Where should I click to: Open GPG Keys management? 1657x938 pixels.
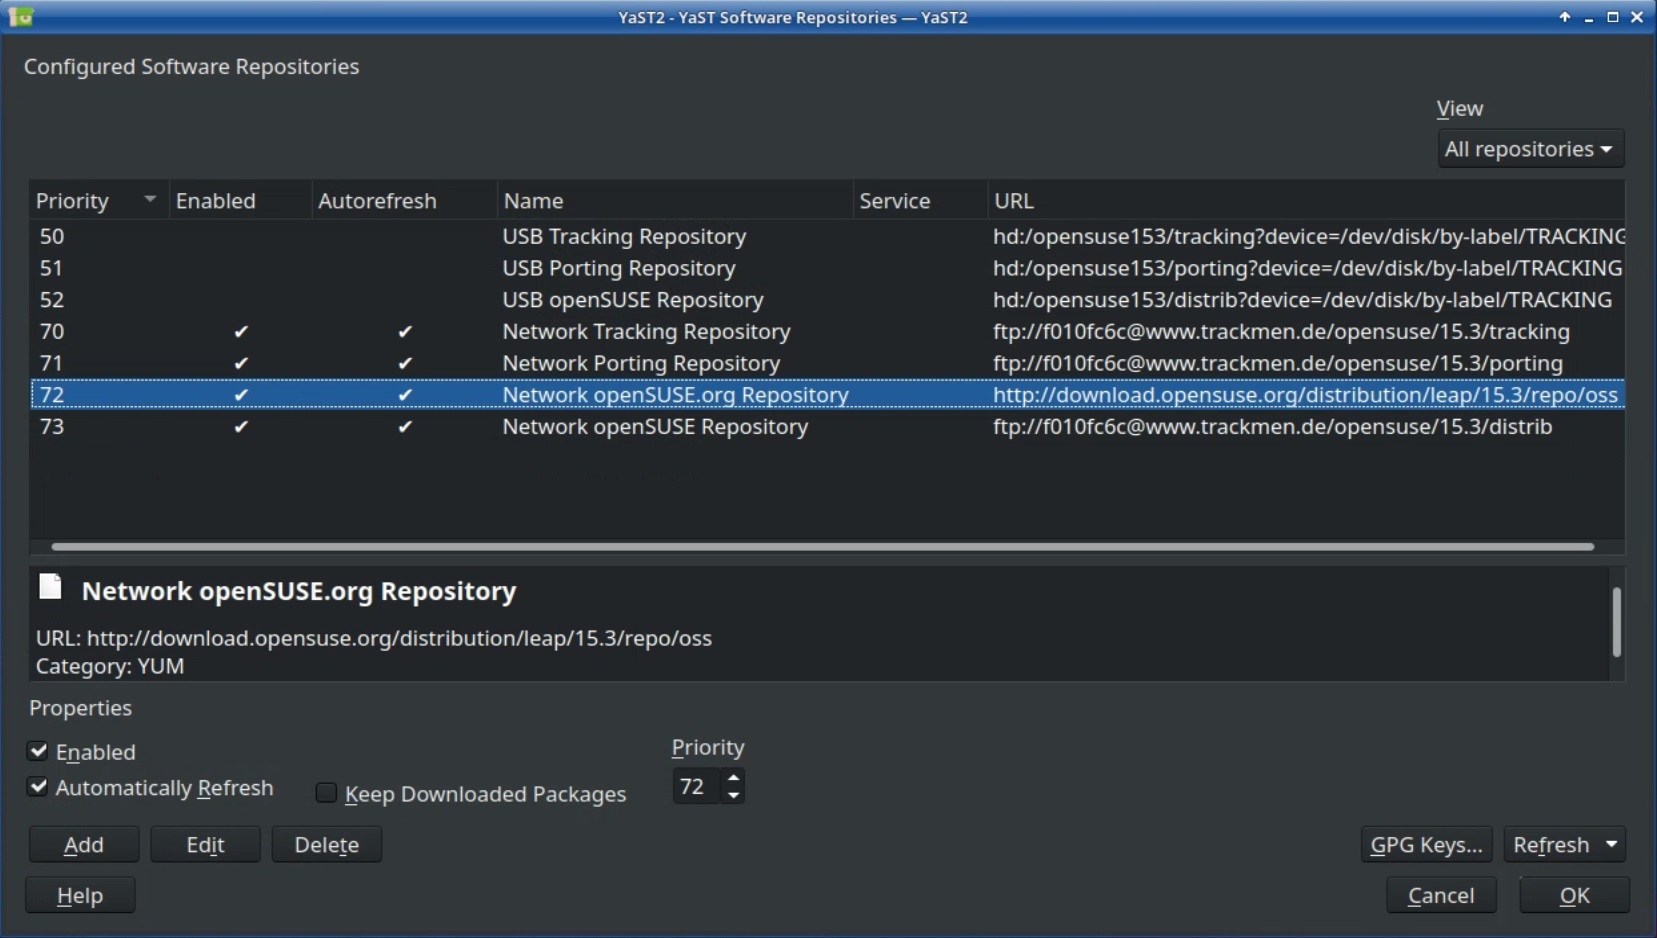[x=1426, y=844]
